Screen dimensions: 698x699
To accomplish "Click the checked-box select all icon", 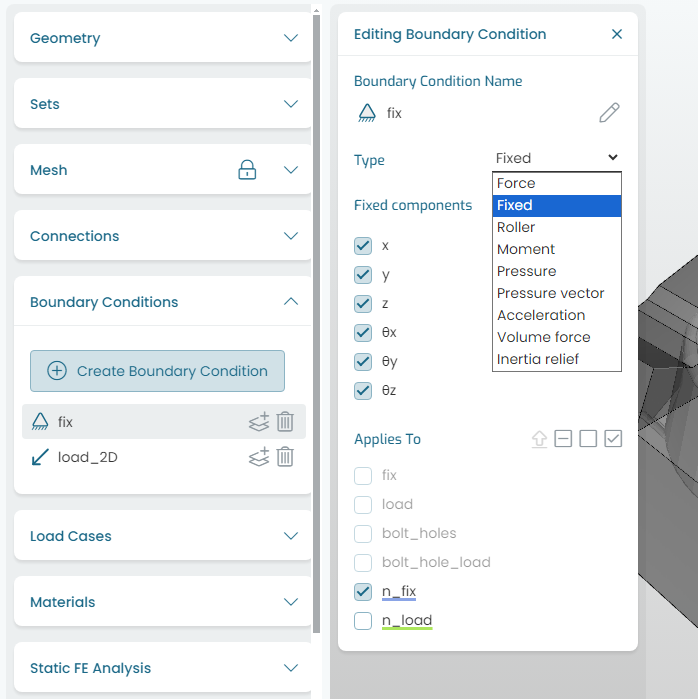I will (x=613, y=439).
